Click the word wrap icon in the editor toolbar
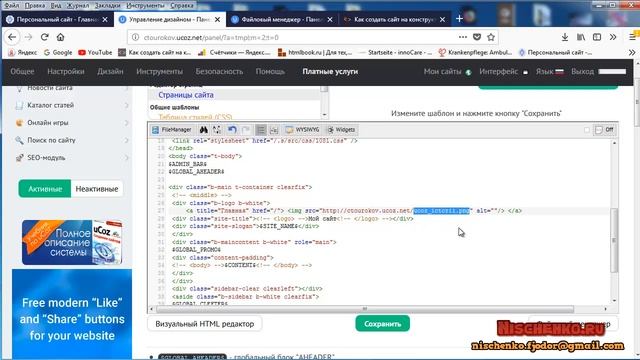This screenshot has width=640, height=360. point(274,130)
